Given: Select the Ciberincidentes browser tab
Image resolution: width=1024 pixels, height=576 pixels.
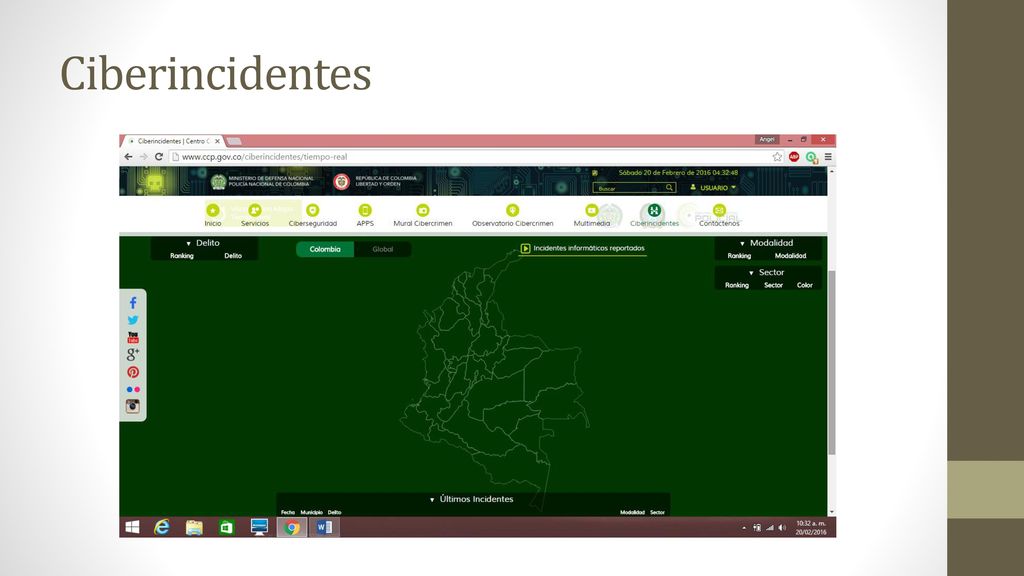Looking at the screenshot, I should [173, 141].
